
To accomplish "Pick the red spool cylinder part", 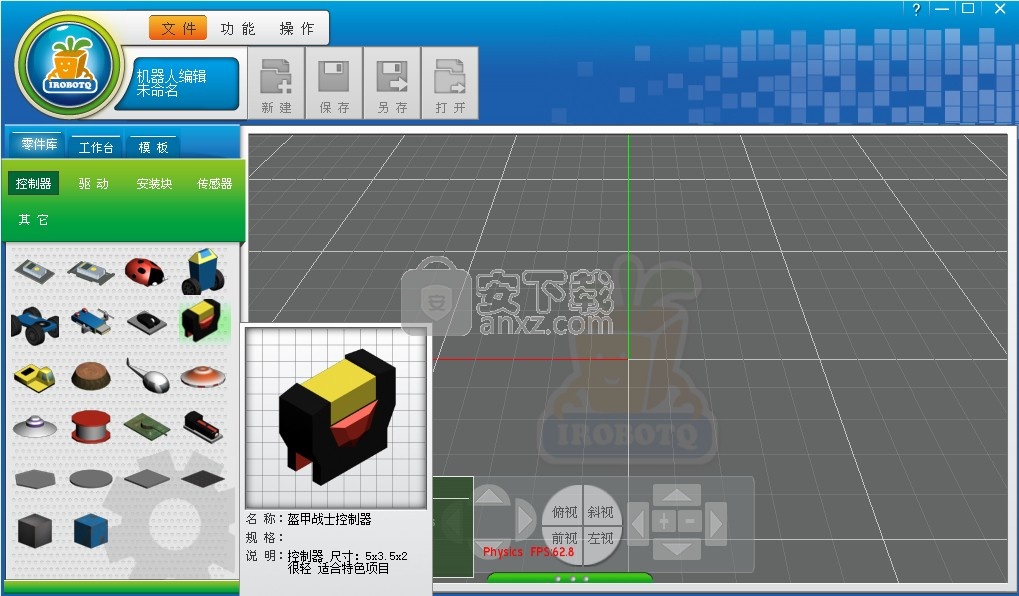I will (x=91, y=426).
